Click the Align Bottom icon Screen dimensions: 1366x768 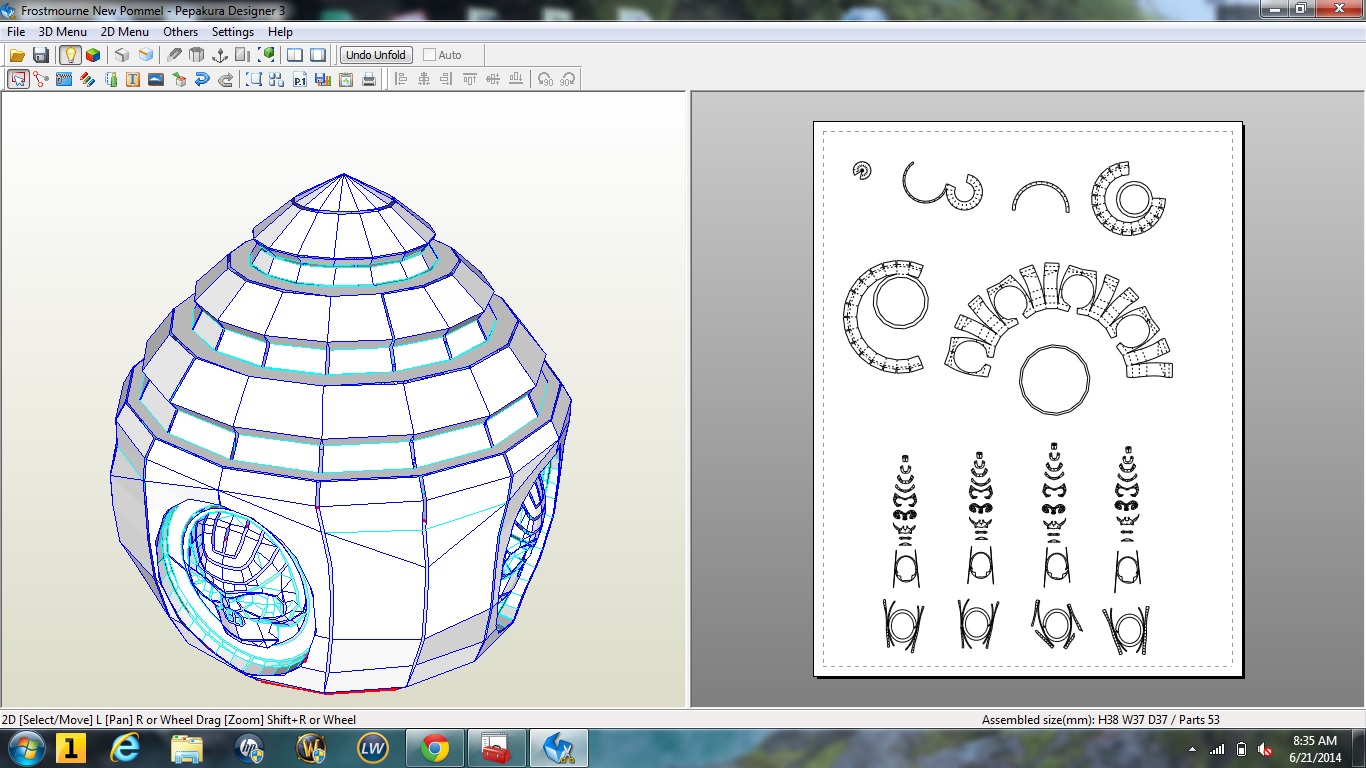[x=516, y=79]
